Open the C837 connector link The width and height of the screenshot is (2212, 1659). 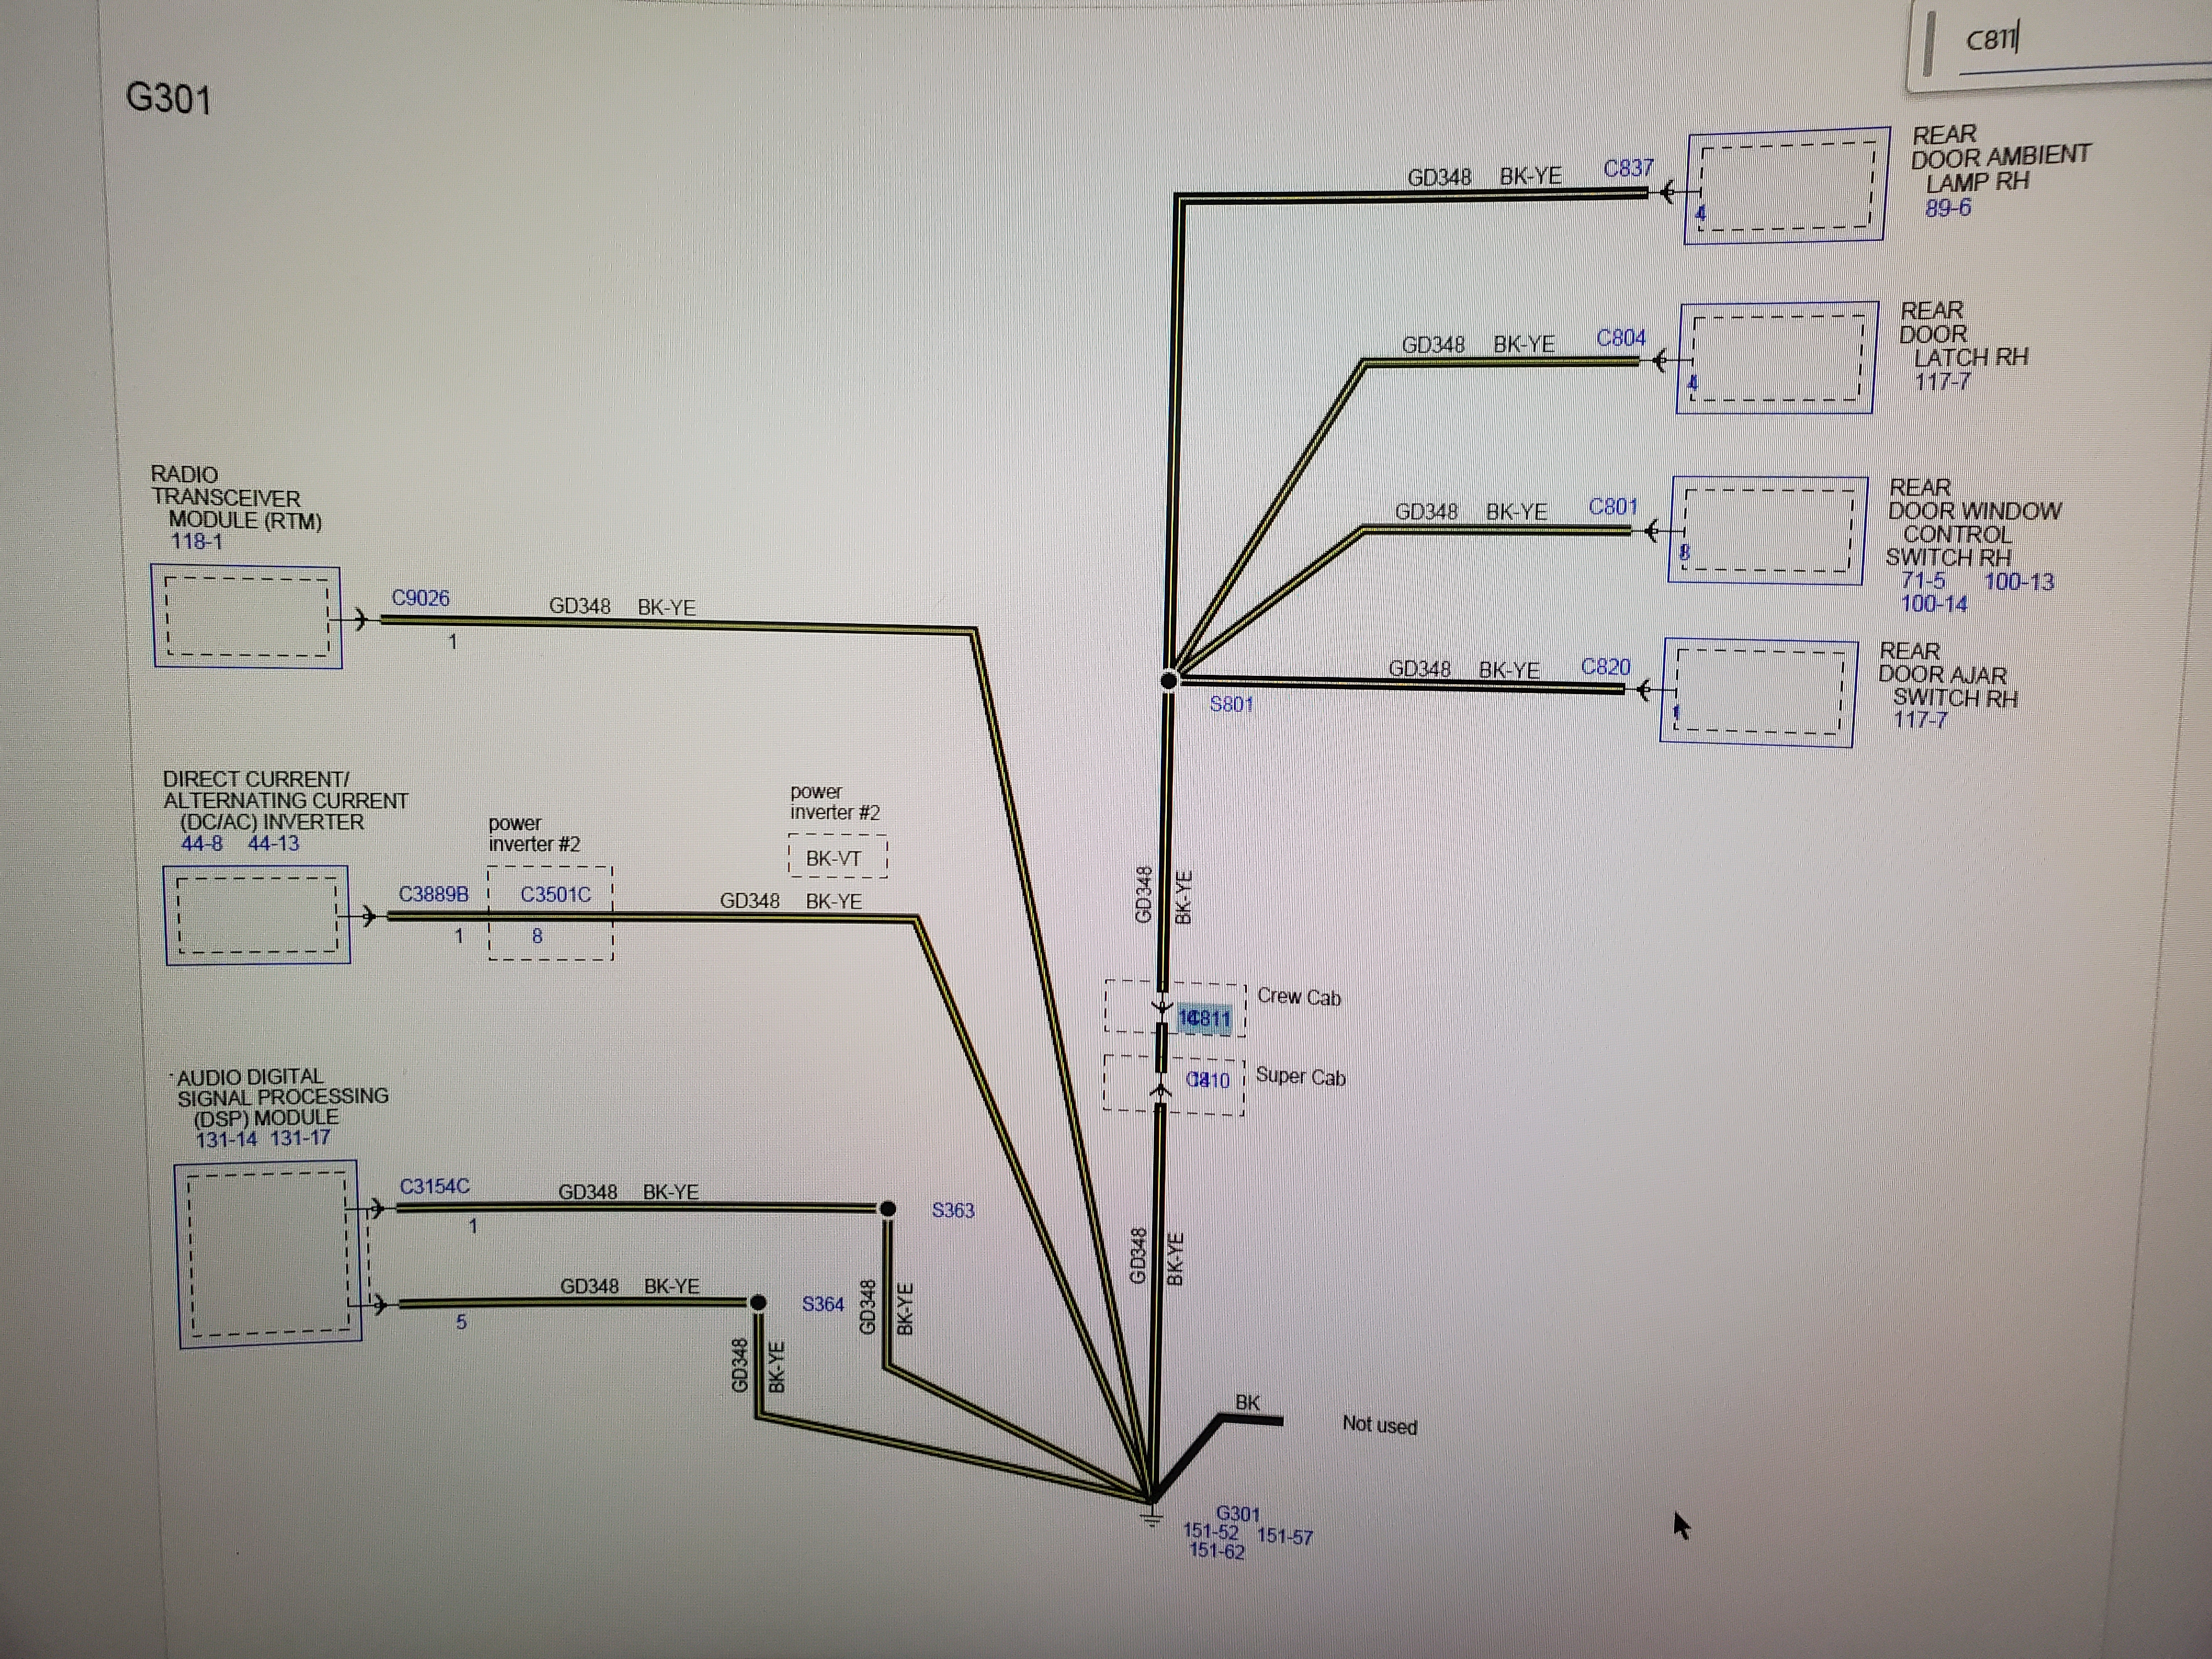(x=1628, y=168)
